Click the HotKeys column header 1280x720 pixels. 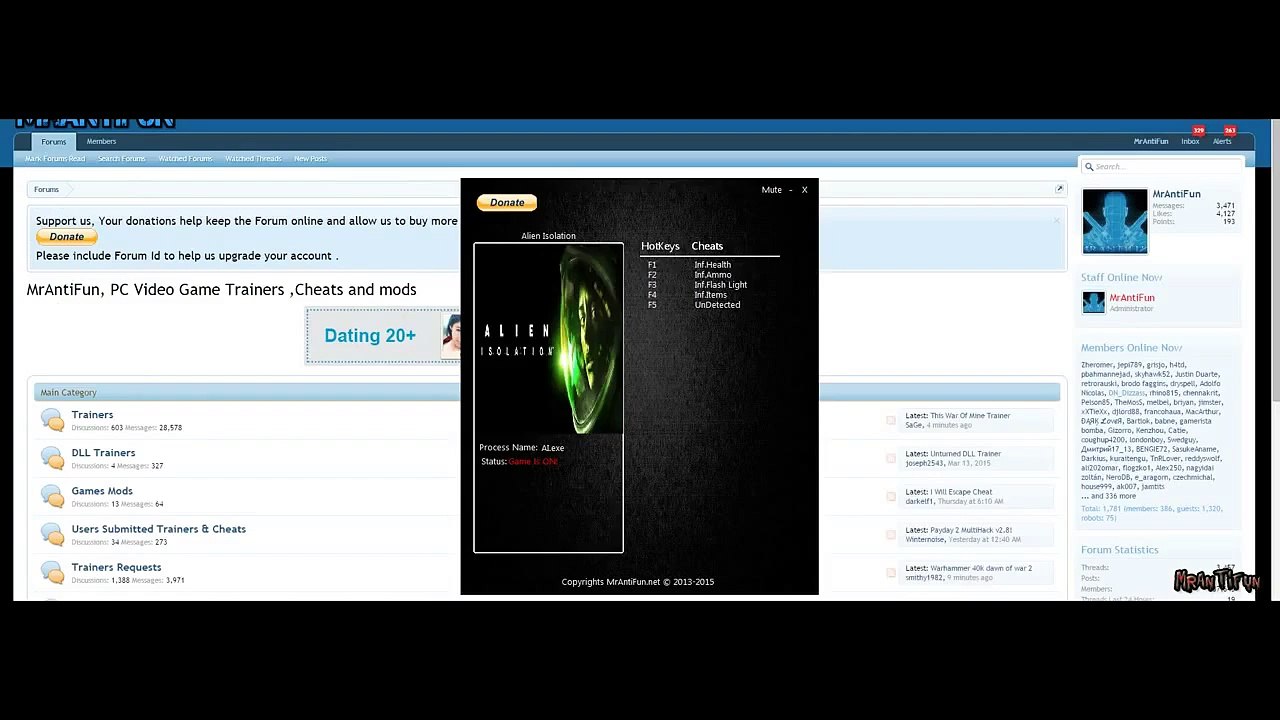[x=660, y=246]
